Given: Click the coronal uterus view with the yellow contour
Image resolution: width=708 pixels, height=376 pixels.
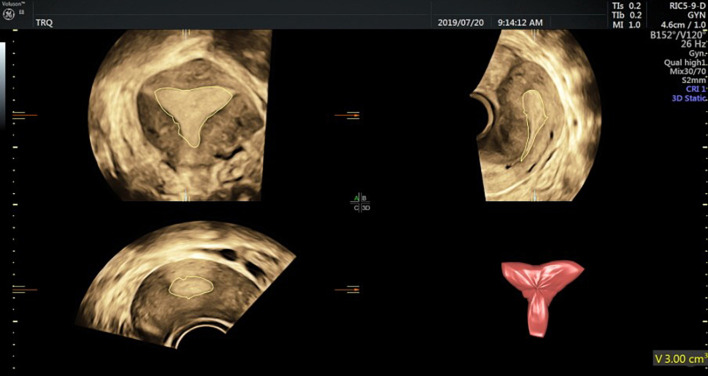Looking at the screenshot, I should [181, 115].
